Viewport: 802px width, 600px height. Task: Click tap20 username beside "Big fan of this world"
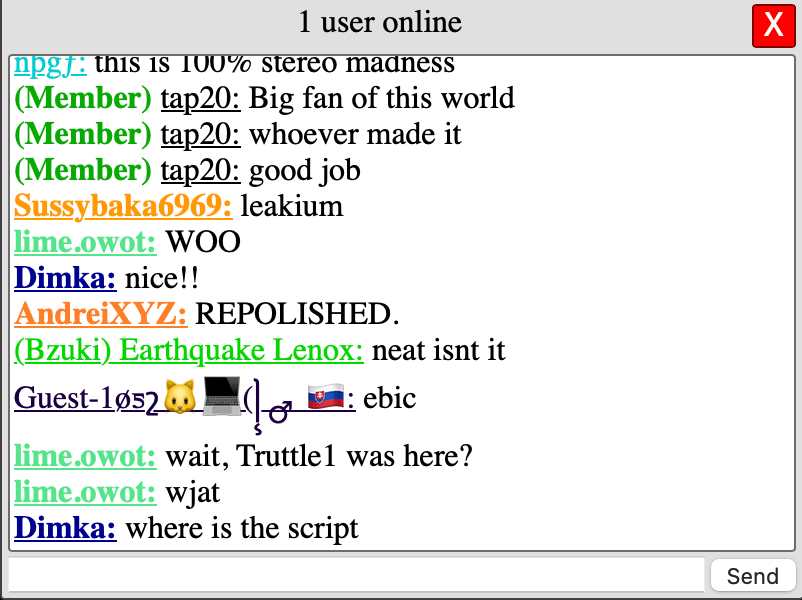tap(200, 99)
